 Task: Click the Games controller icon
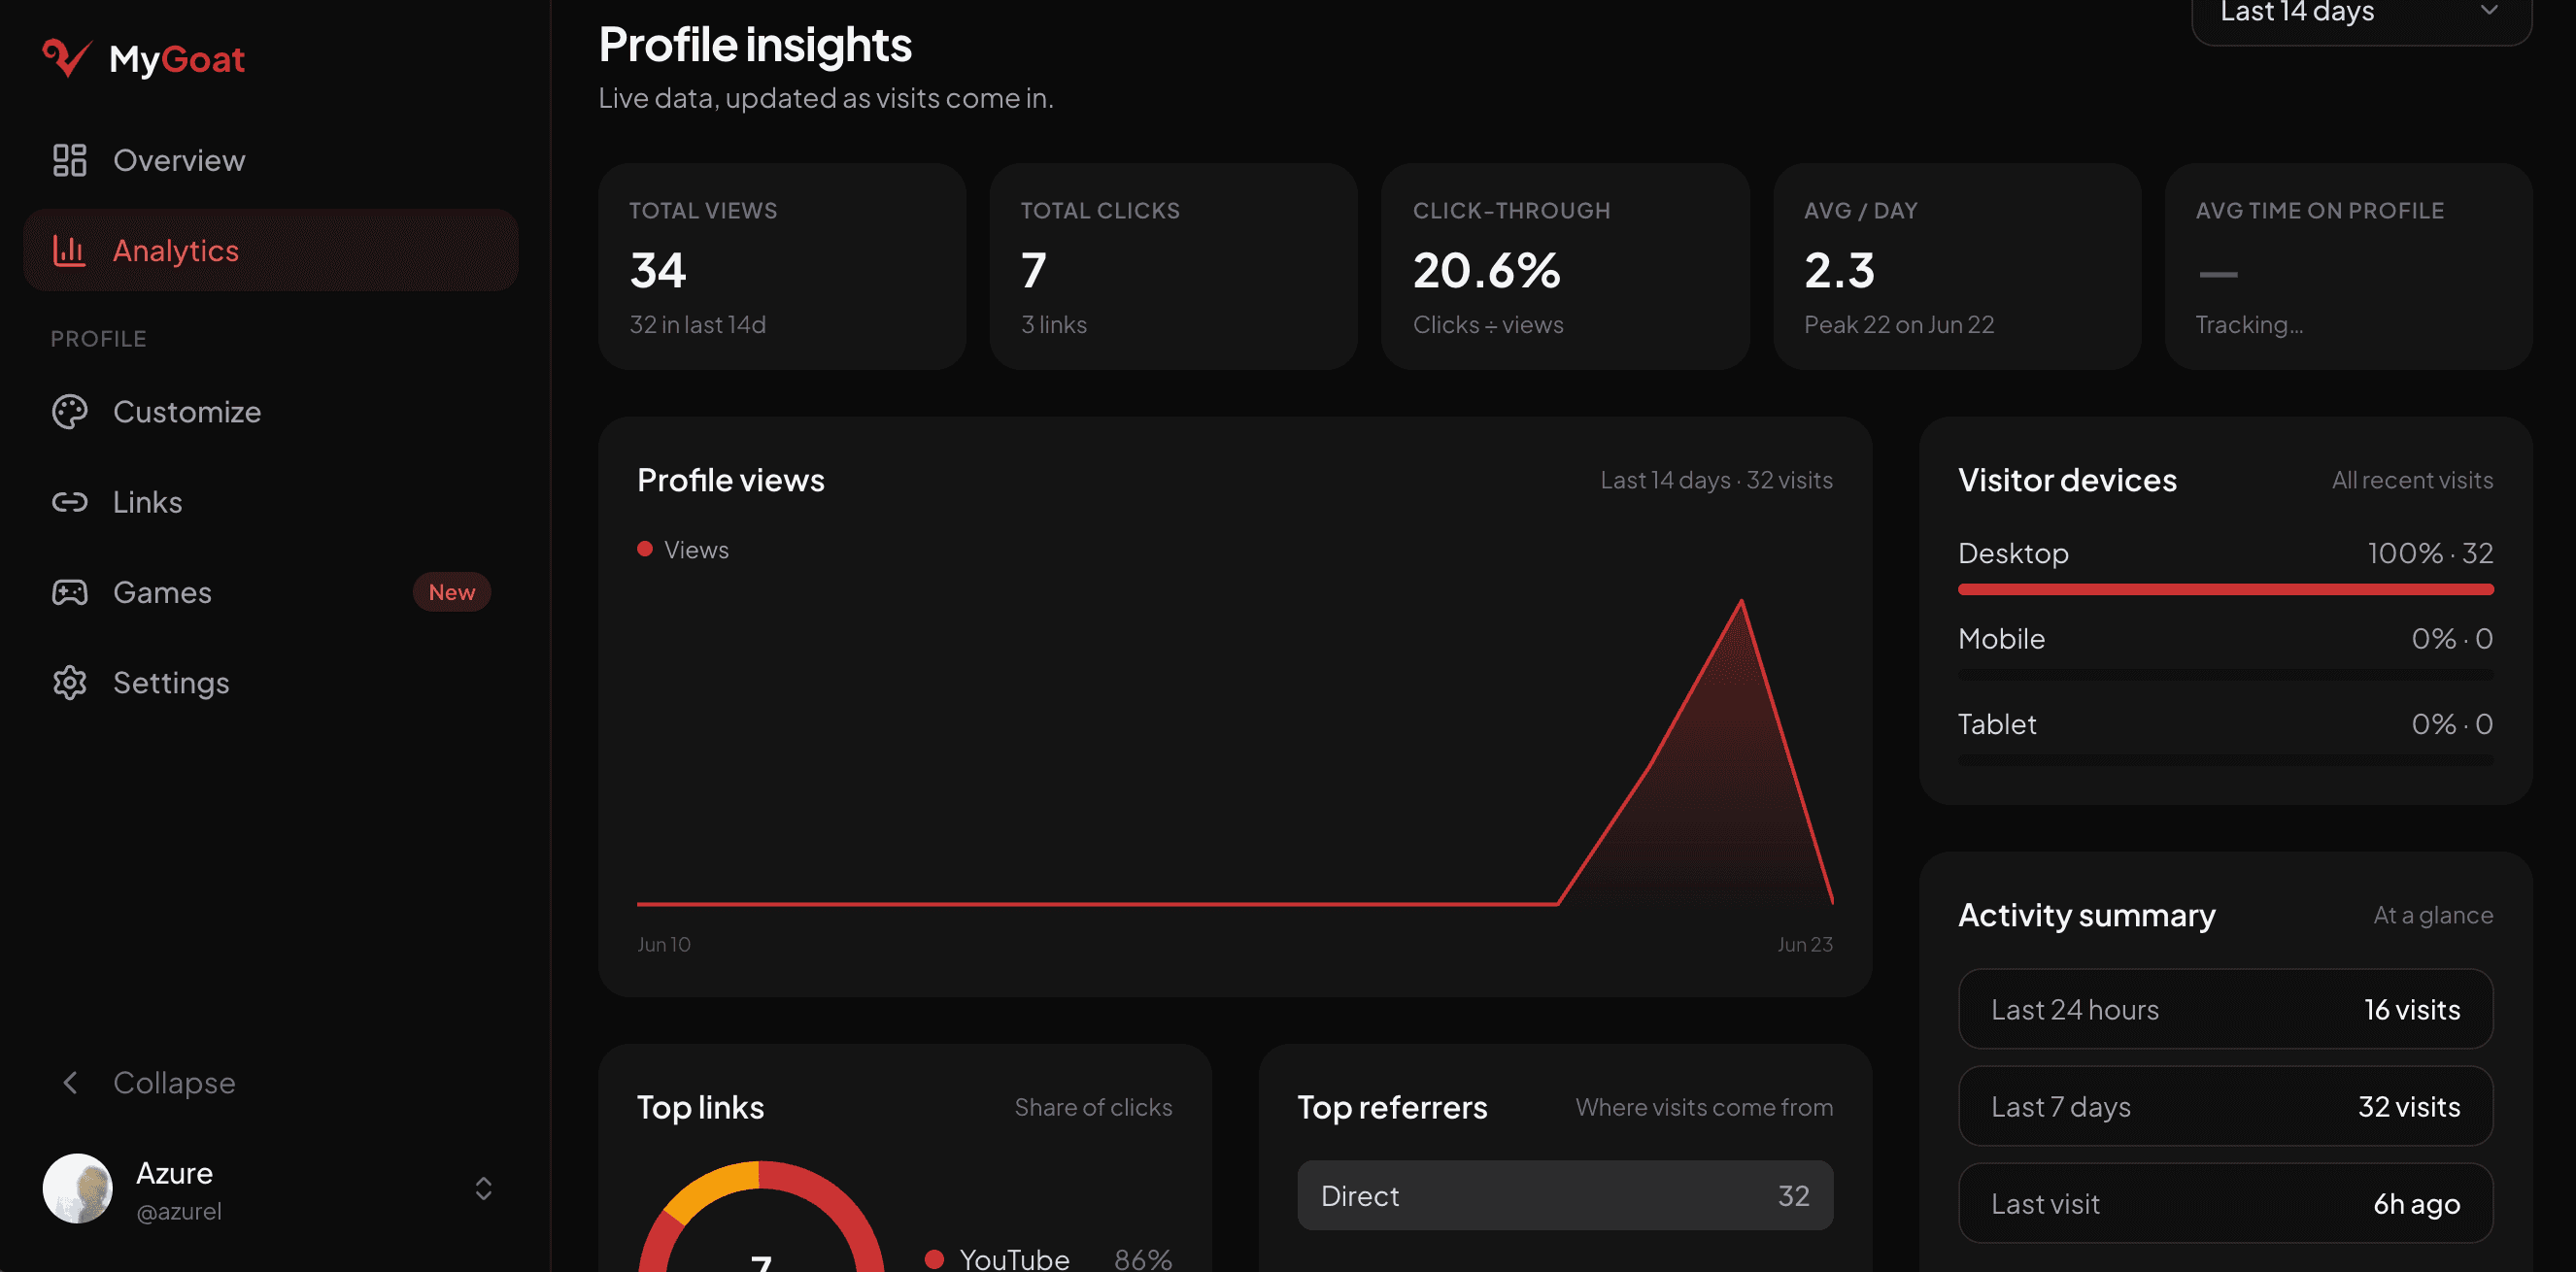tap(69, 592)
